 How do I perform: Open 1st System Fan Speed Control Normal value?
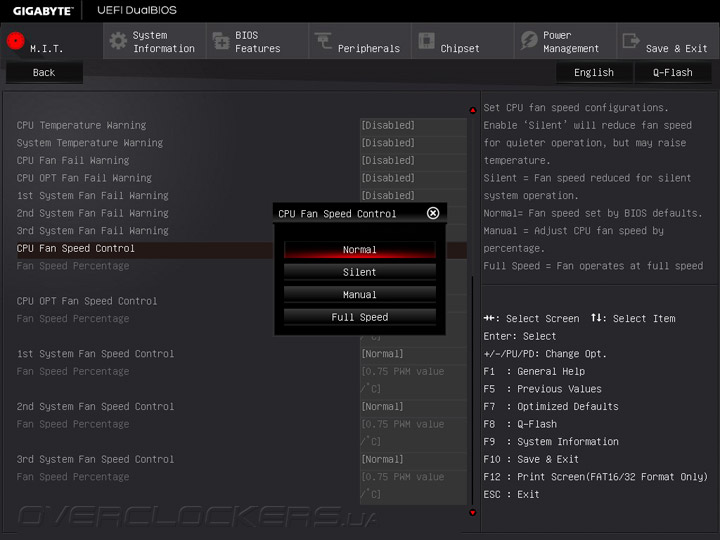(x=413, y=354)
